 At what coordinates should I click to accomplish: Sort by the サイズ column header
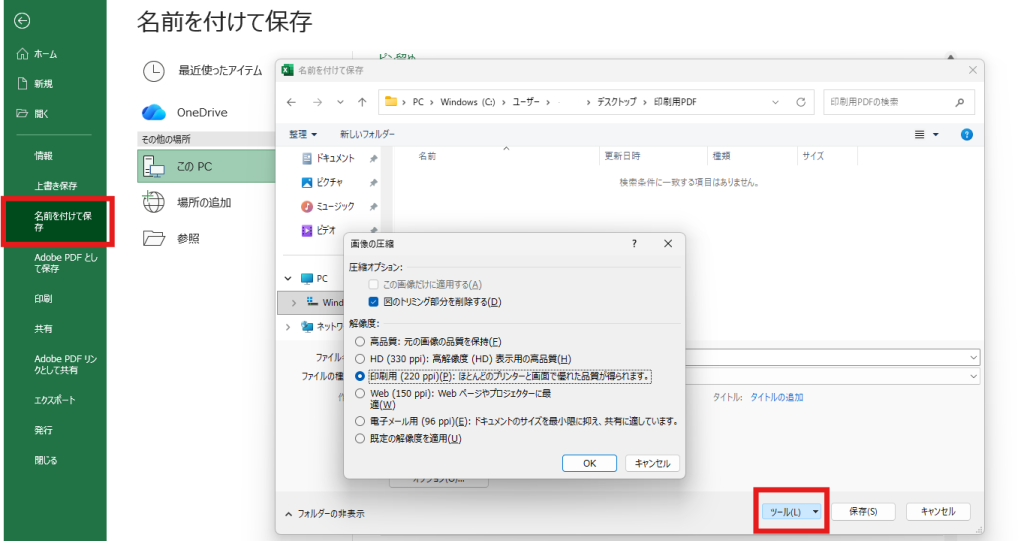pyautogui.click(x=813, y=156)
